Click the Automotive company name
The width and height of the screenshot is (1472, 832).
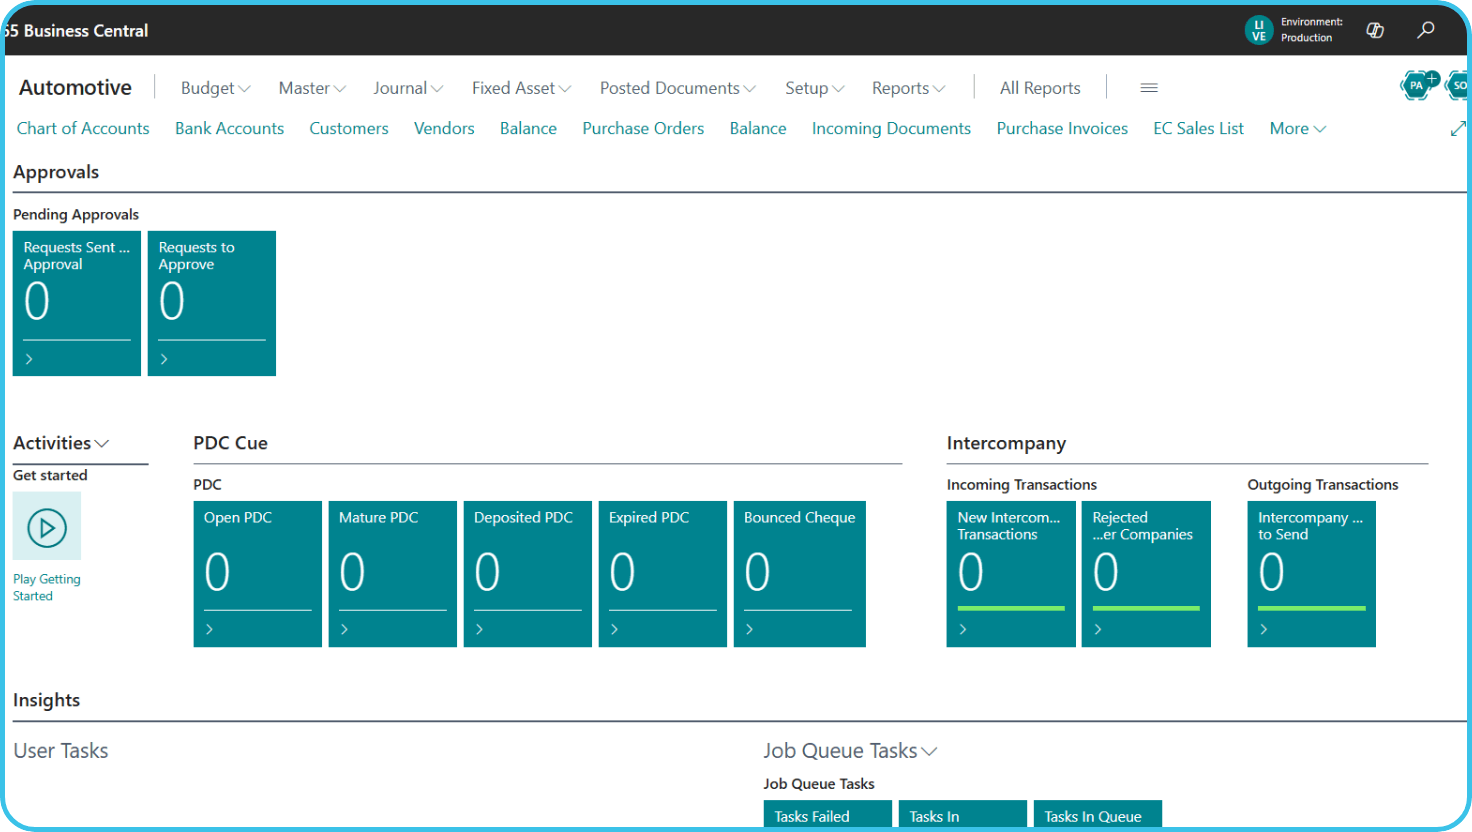75,88
